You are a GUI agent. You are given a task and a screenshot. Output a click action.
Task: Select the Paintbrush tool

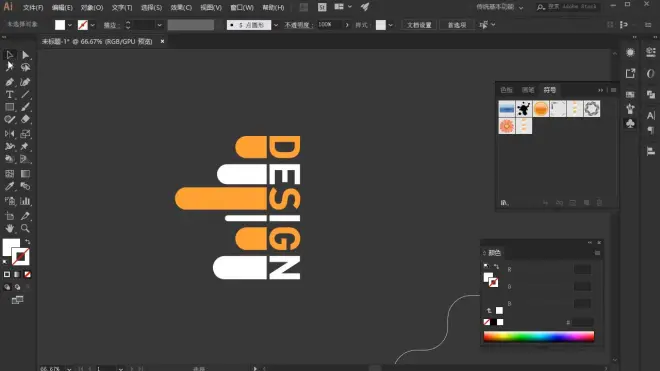coord(25,107)
